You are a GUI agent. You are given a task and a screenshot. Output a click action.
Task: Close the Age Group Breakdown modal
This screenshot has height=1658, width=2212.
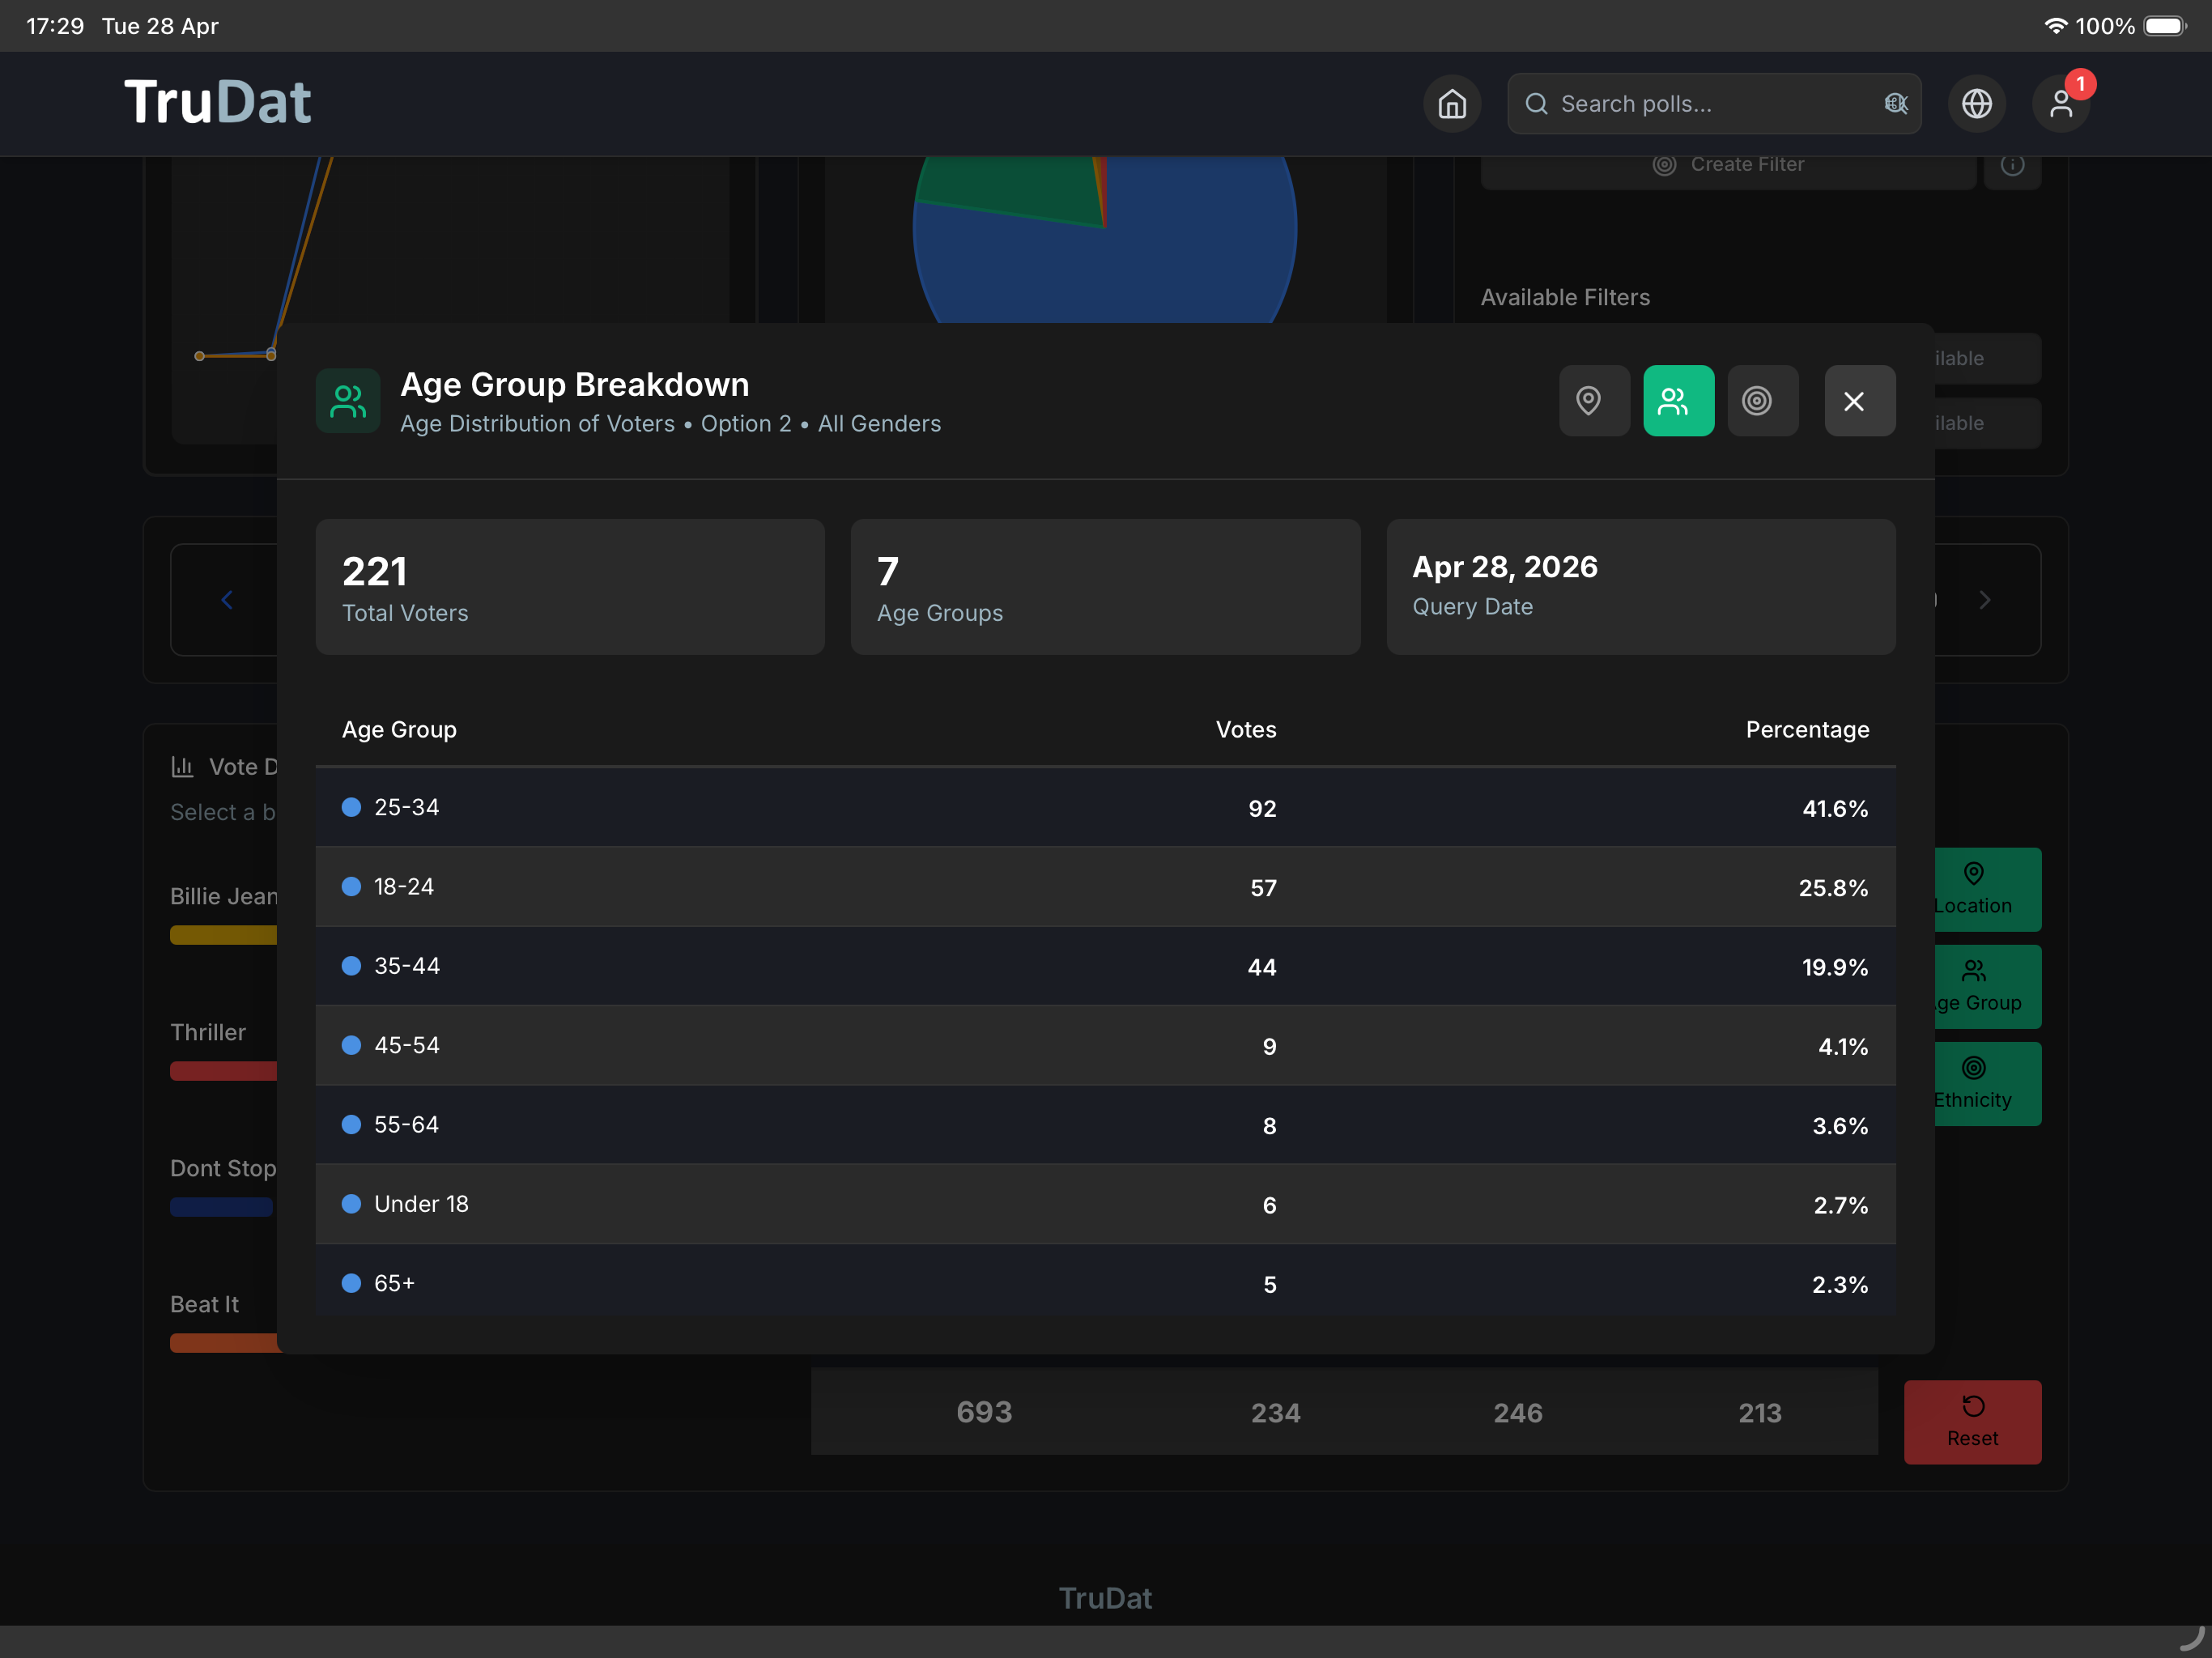1859,401
